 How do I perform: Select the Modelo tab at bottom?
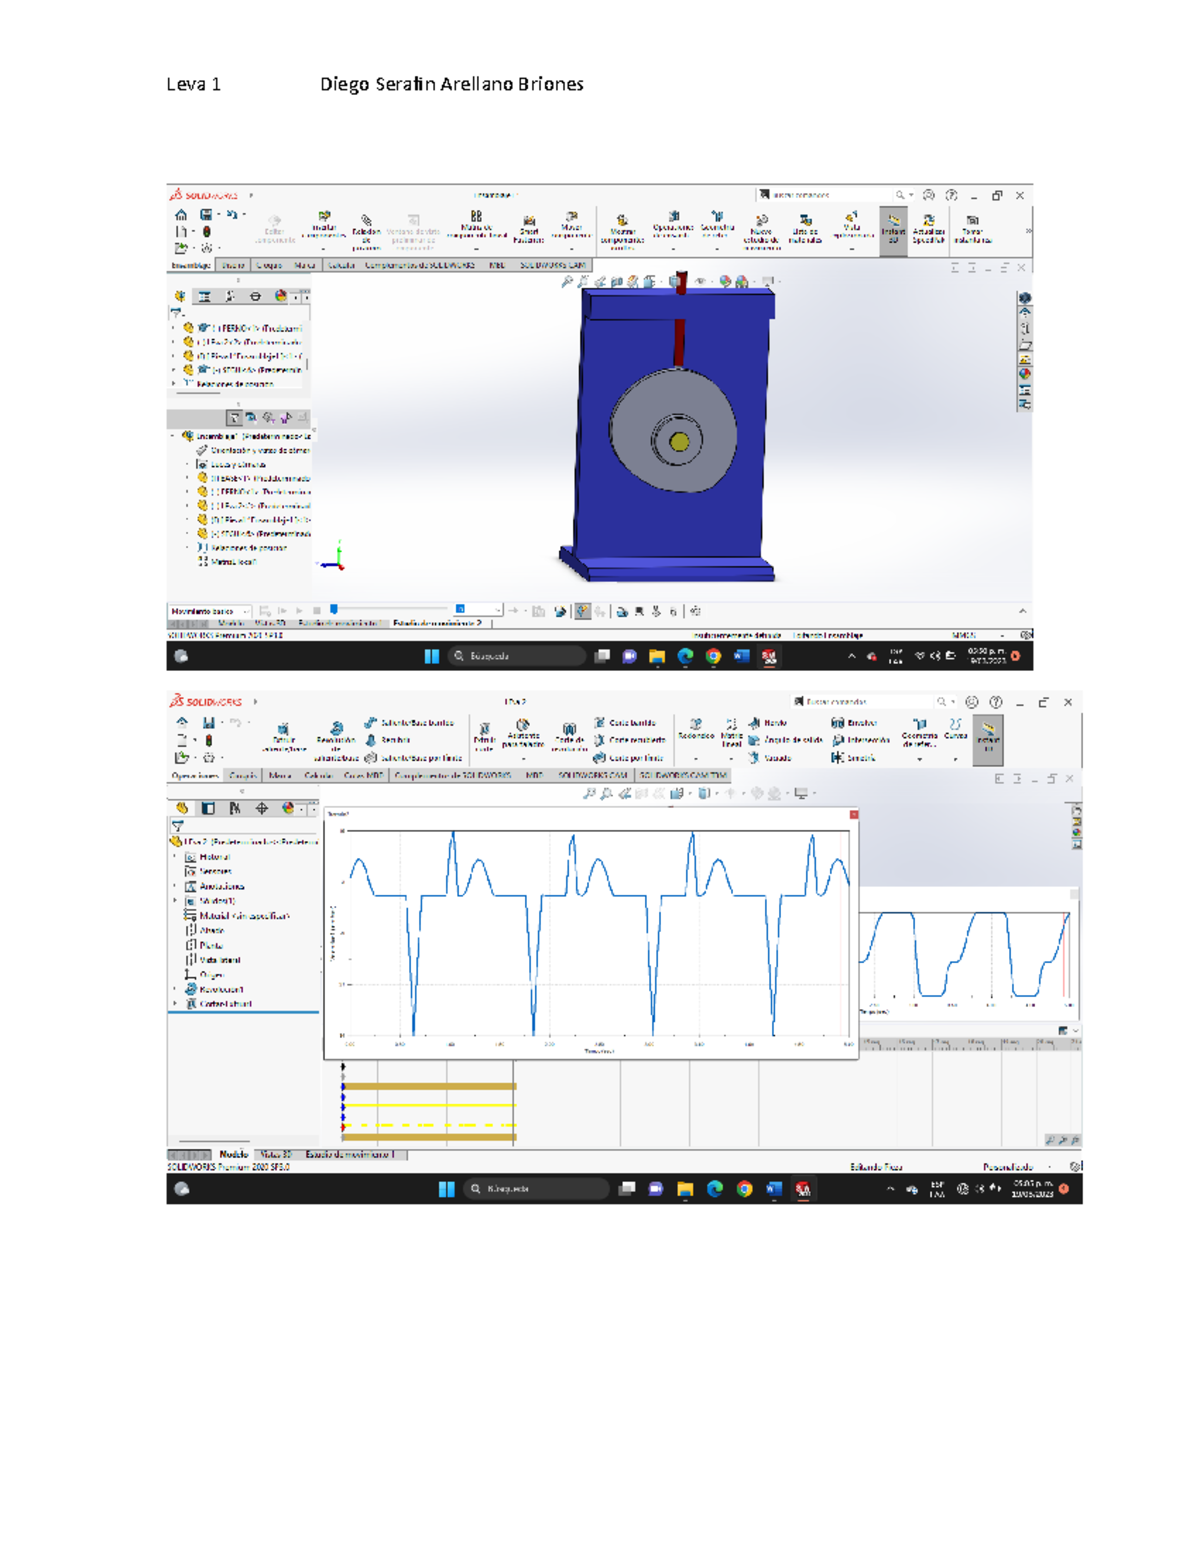(x=233, y=1154)
